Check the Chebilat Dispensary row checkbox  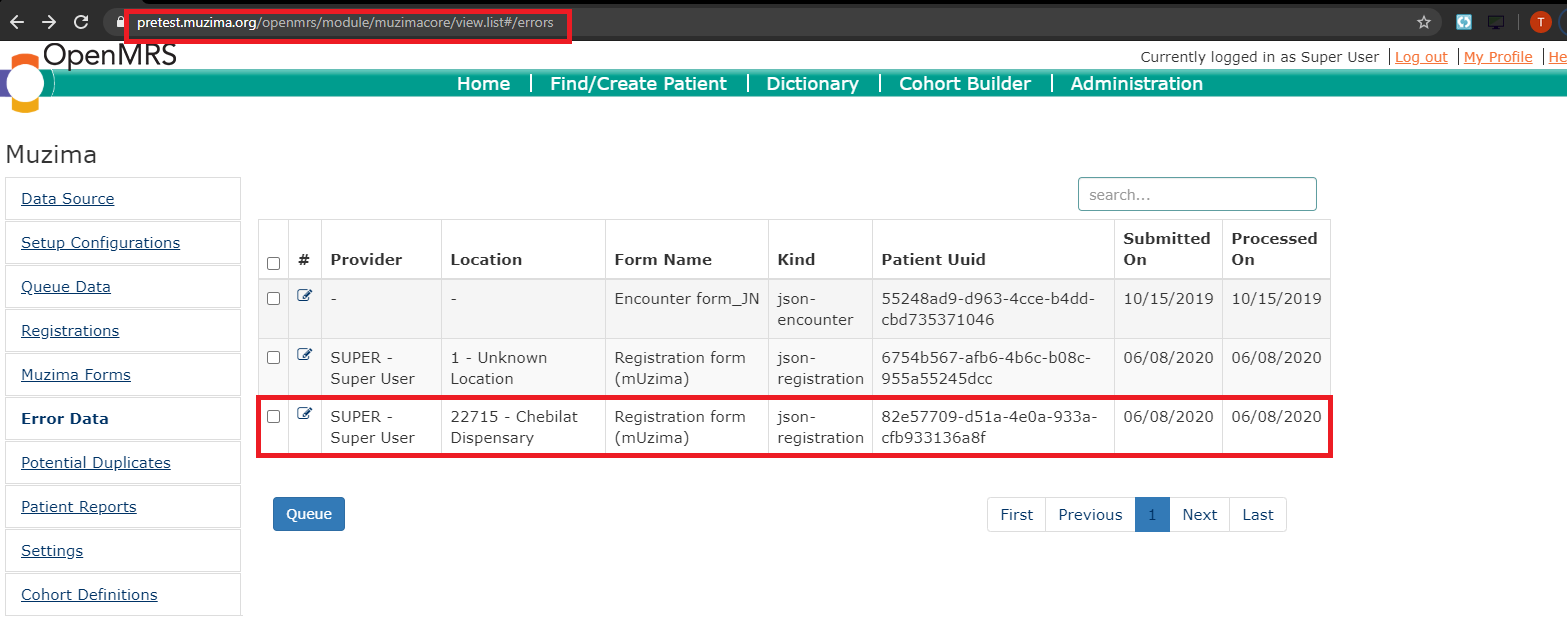[274, 417]
